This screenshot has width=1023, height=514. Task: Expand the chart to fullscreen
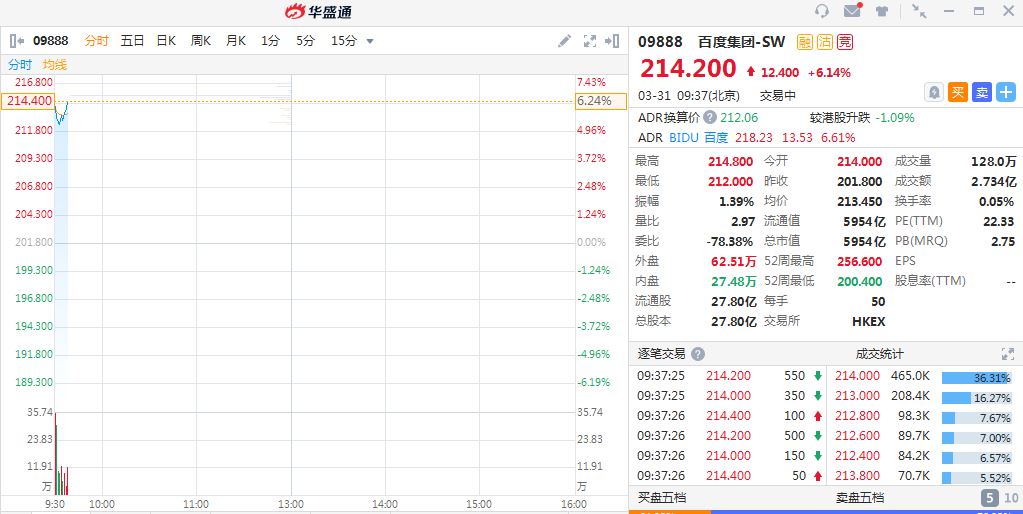[589, 41]
